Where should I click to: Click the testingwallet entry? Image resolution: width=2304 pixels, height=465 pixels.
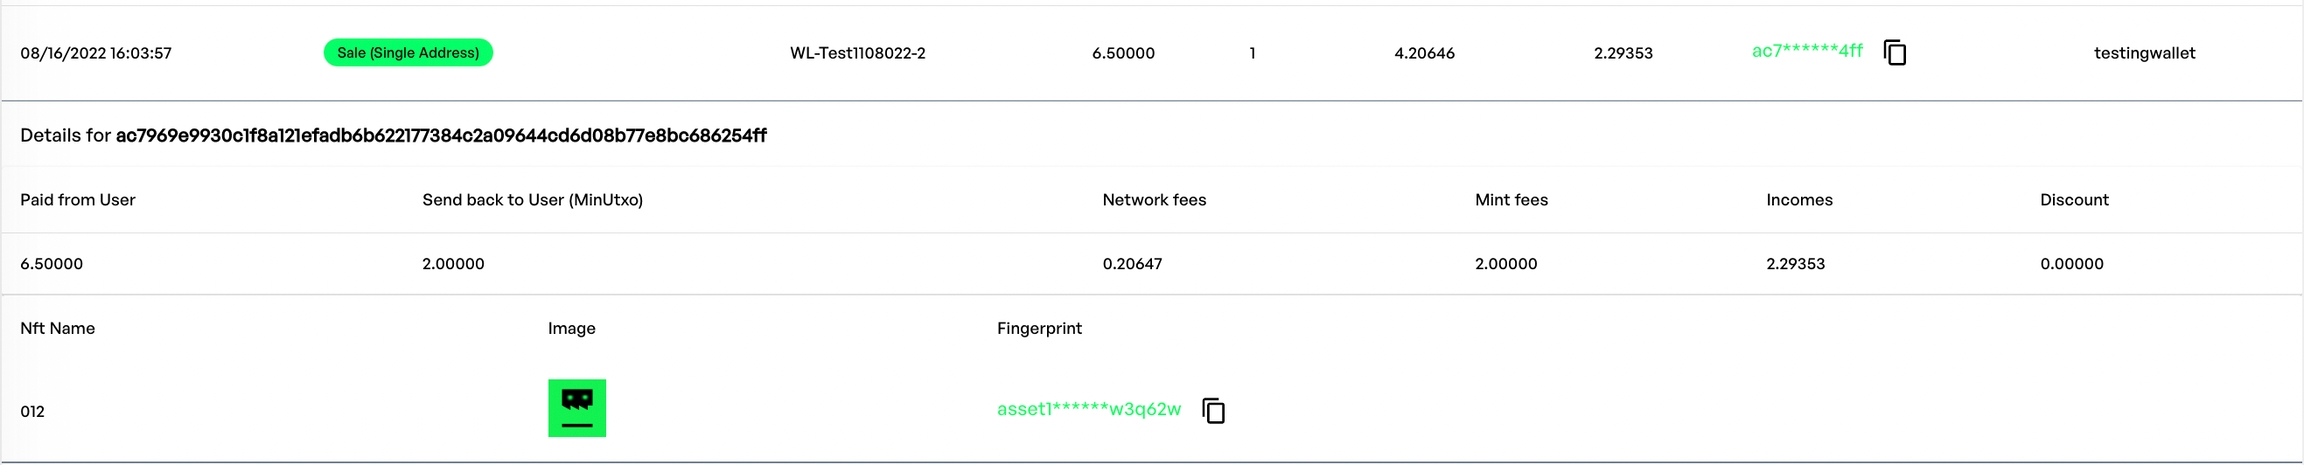[x=2144, y=53]
